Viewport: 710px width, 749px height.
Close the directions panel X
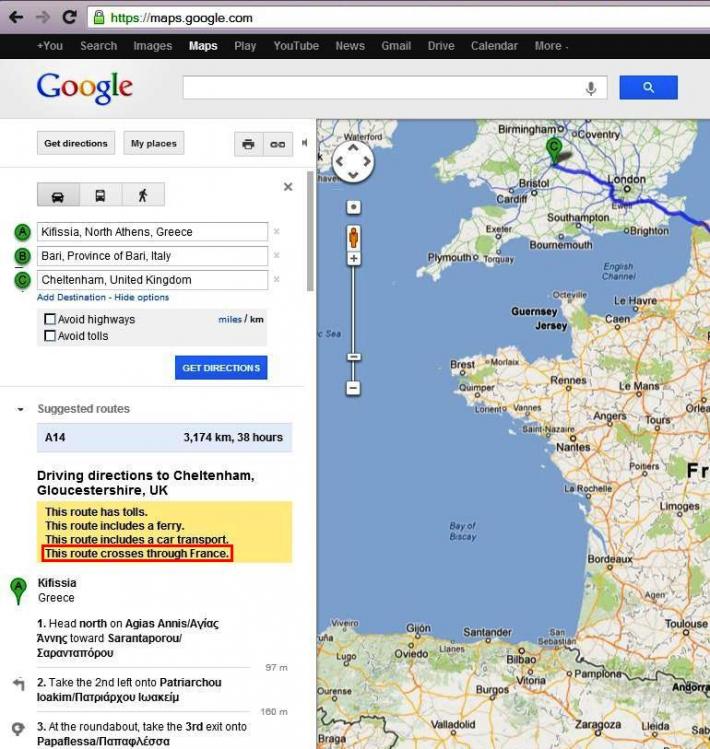pyautogui.click(x=288, y=187)
